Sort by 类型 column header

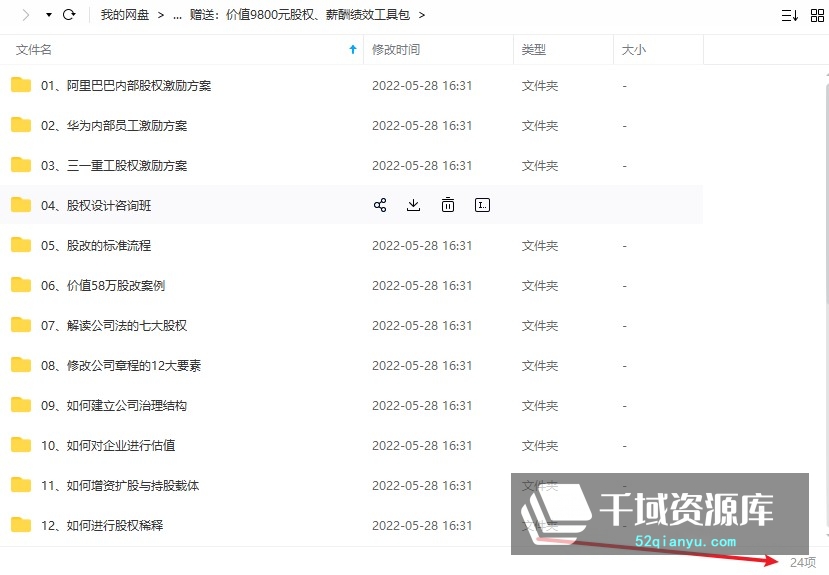coord(533,50)
